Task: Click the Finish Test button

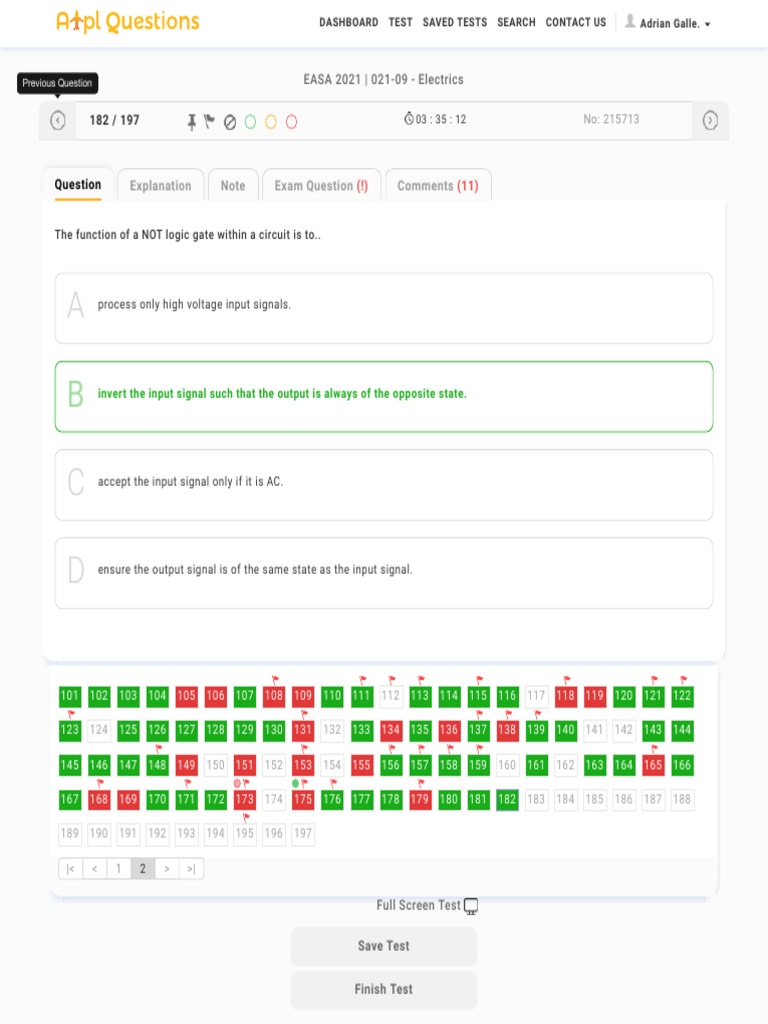Action: 384,990
